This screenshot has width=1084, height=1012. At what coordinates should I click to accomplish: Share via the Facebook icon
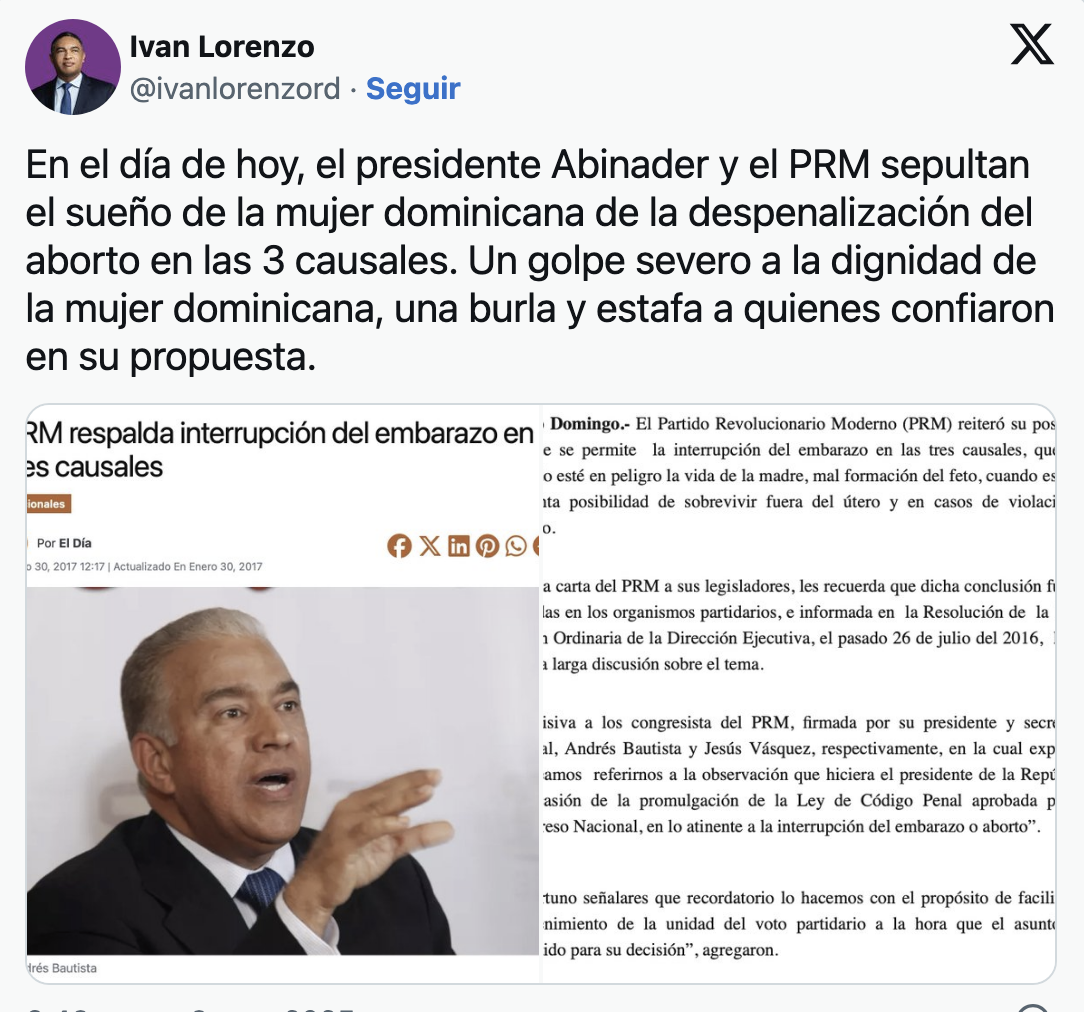pyautogui.click(x=399, y=546)
